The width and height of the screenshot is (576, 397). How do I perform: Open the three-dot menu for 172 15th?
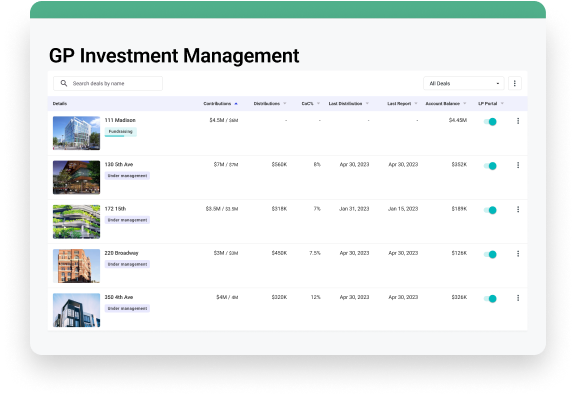click(x=518, y=209)
